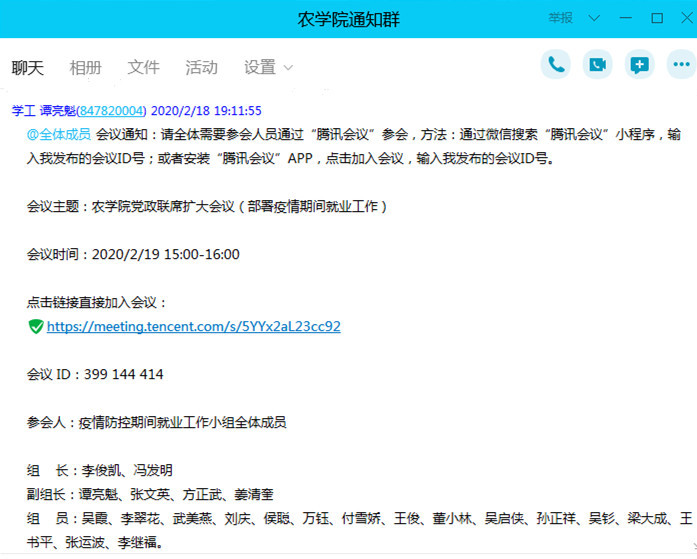Screen dimensions: 697x559
Task: Switch to the 聊天 tab
Action: pyautogui.click(x=28, y=67)
